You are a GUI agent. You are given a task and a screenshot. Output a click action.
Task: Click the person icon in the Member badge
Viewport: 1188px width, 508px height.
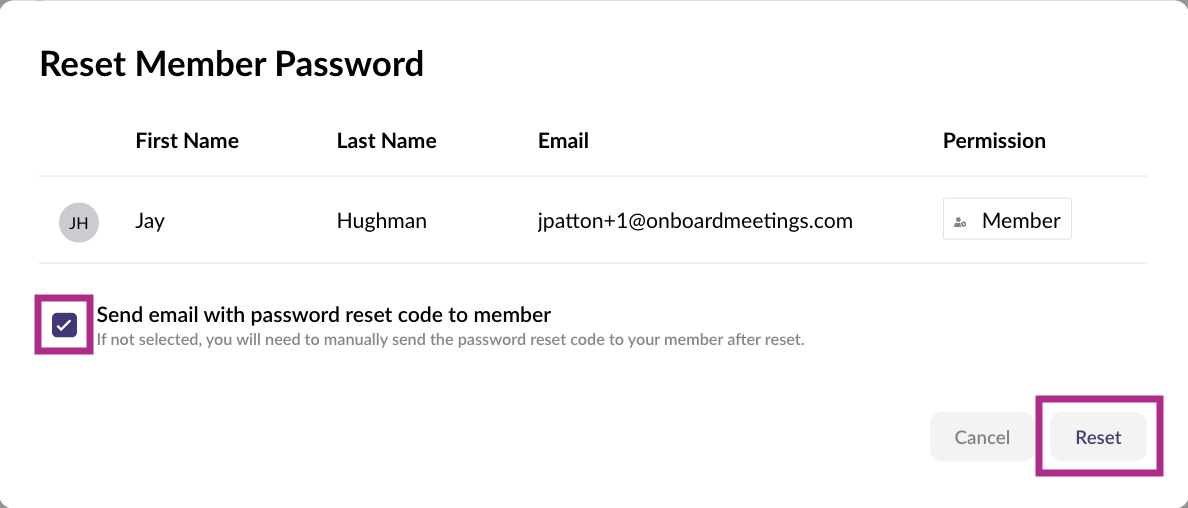tap(960, 222)
